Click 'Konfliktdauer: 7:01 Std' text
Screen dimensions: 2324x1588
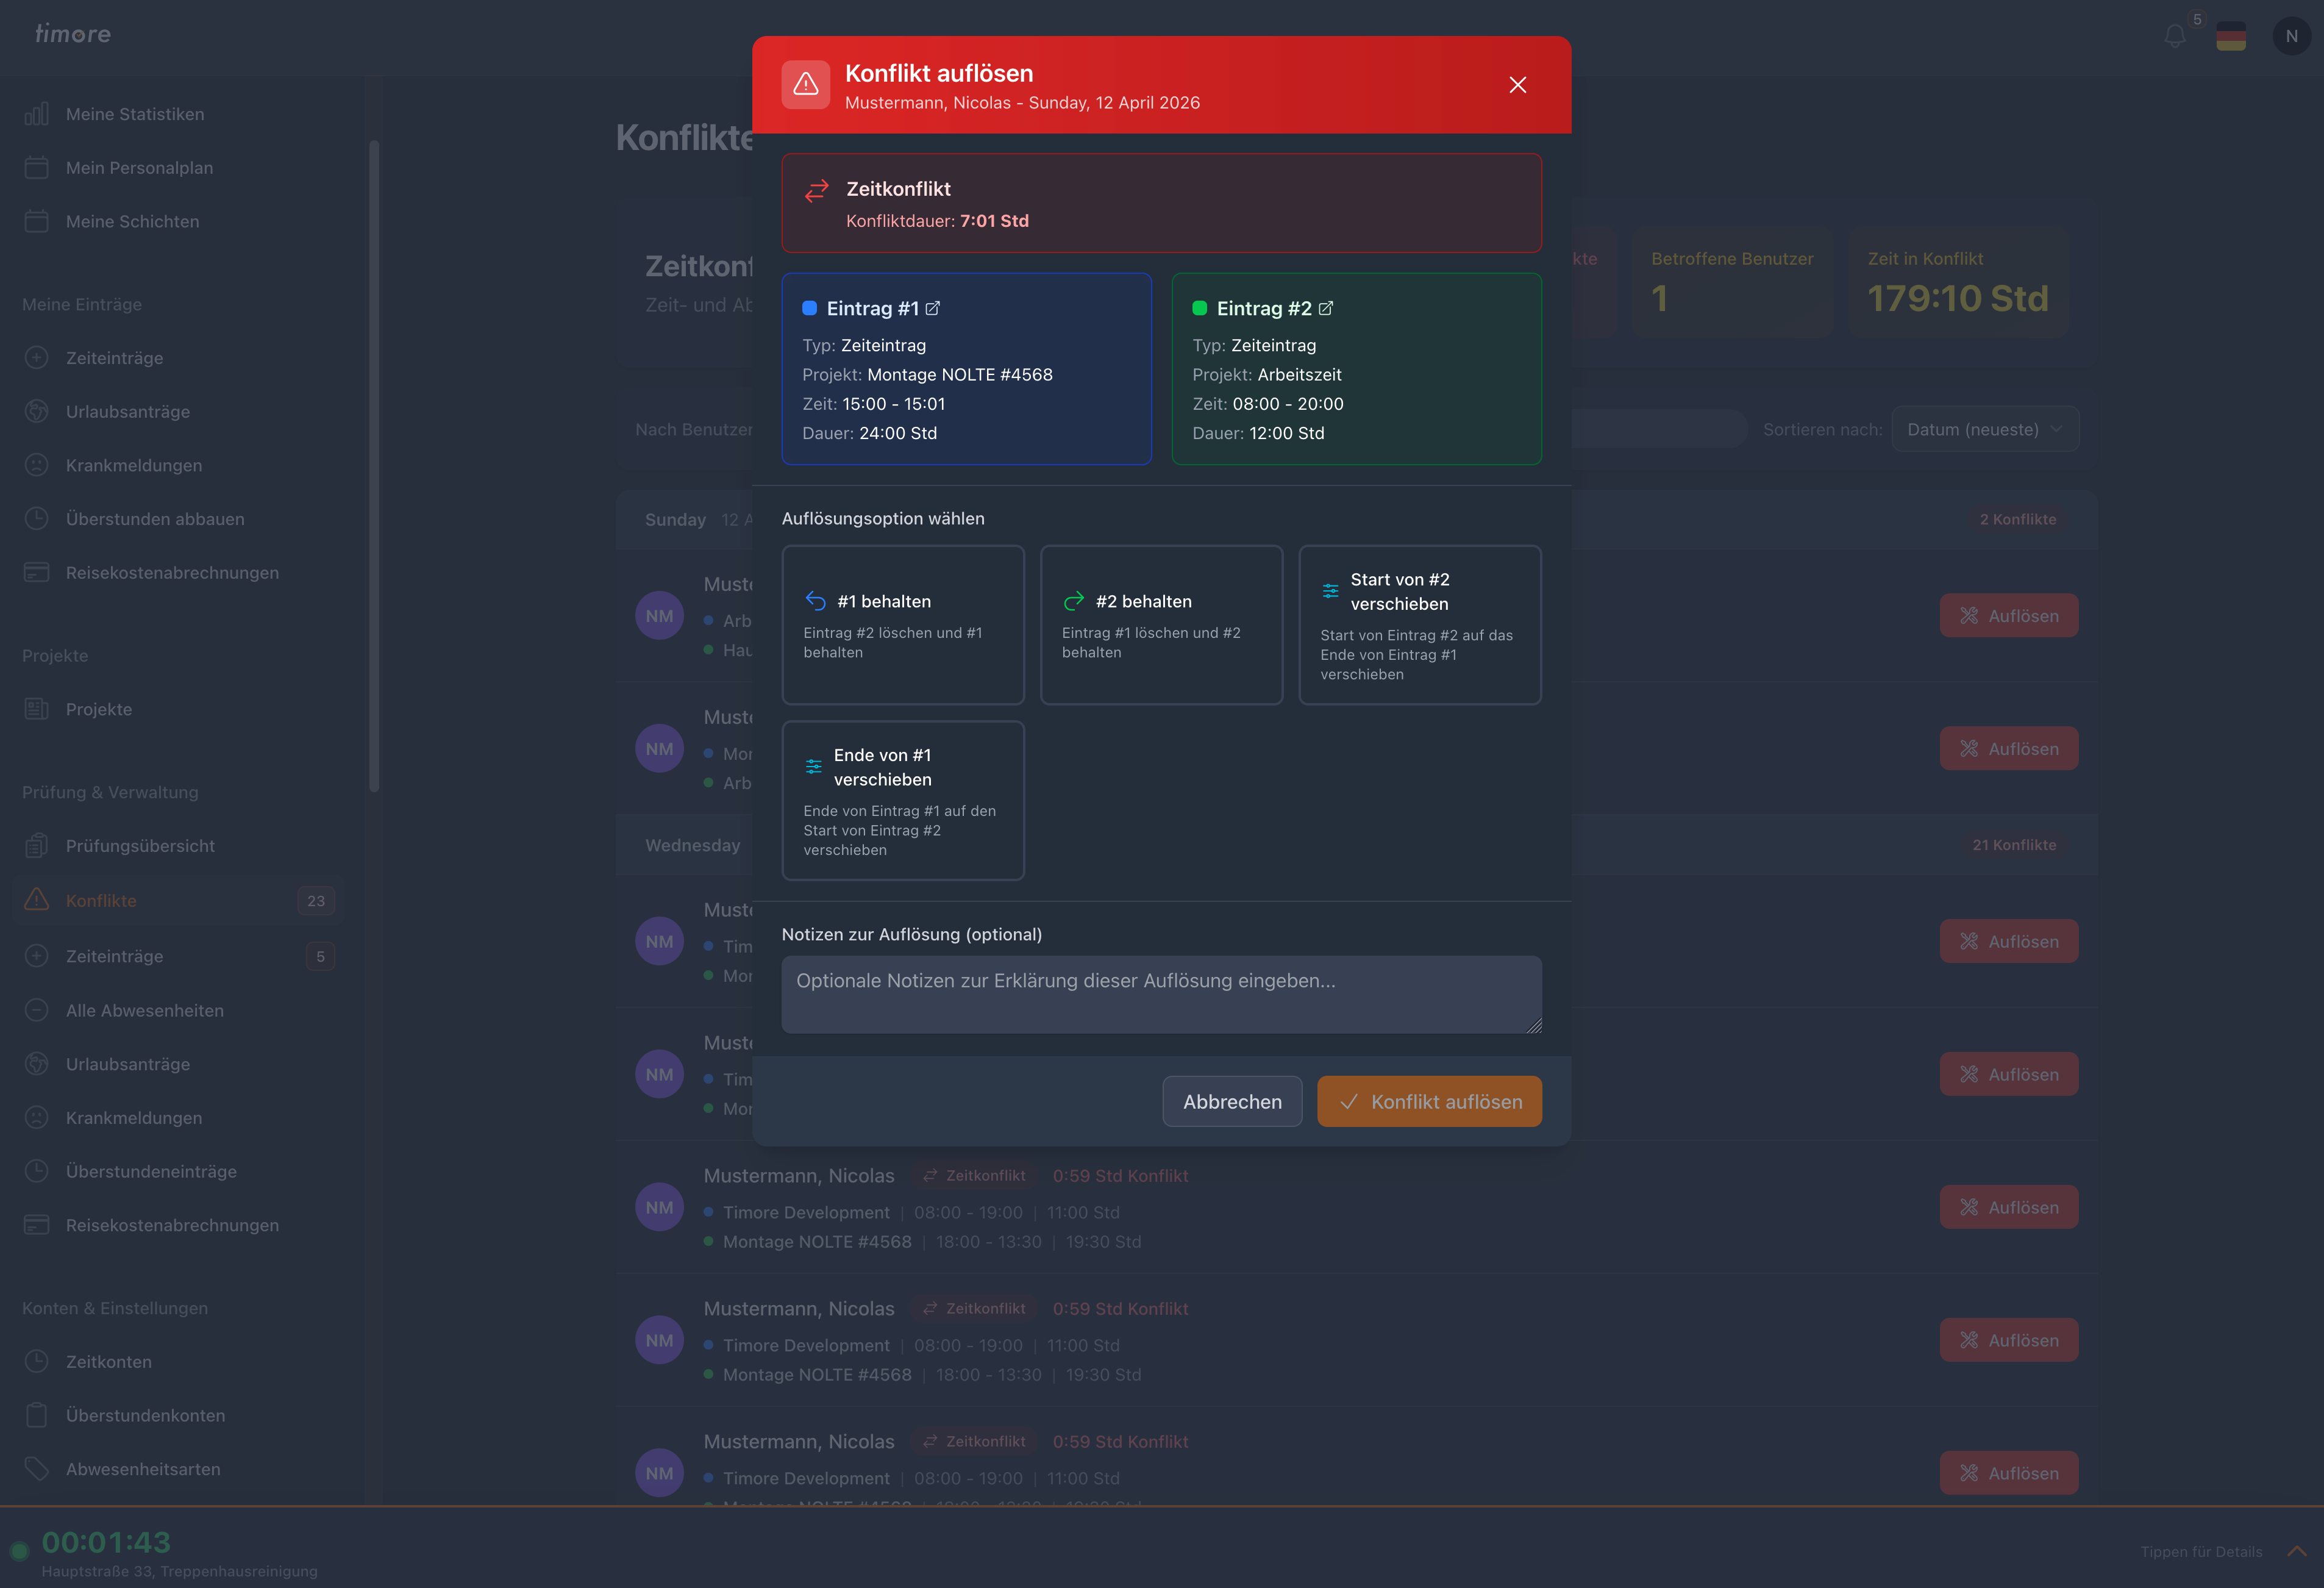pos(937,221)
